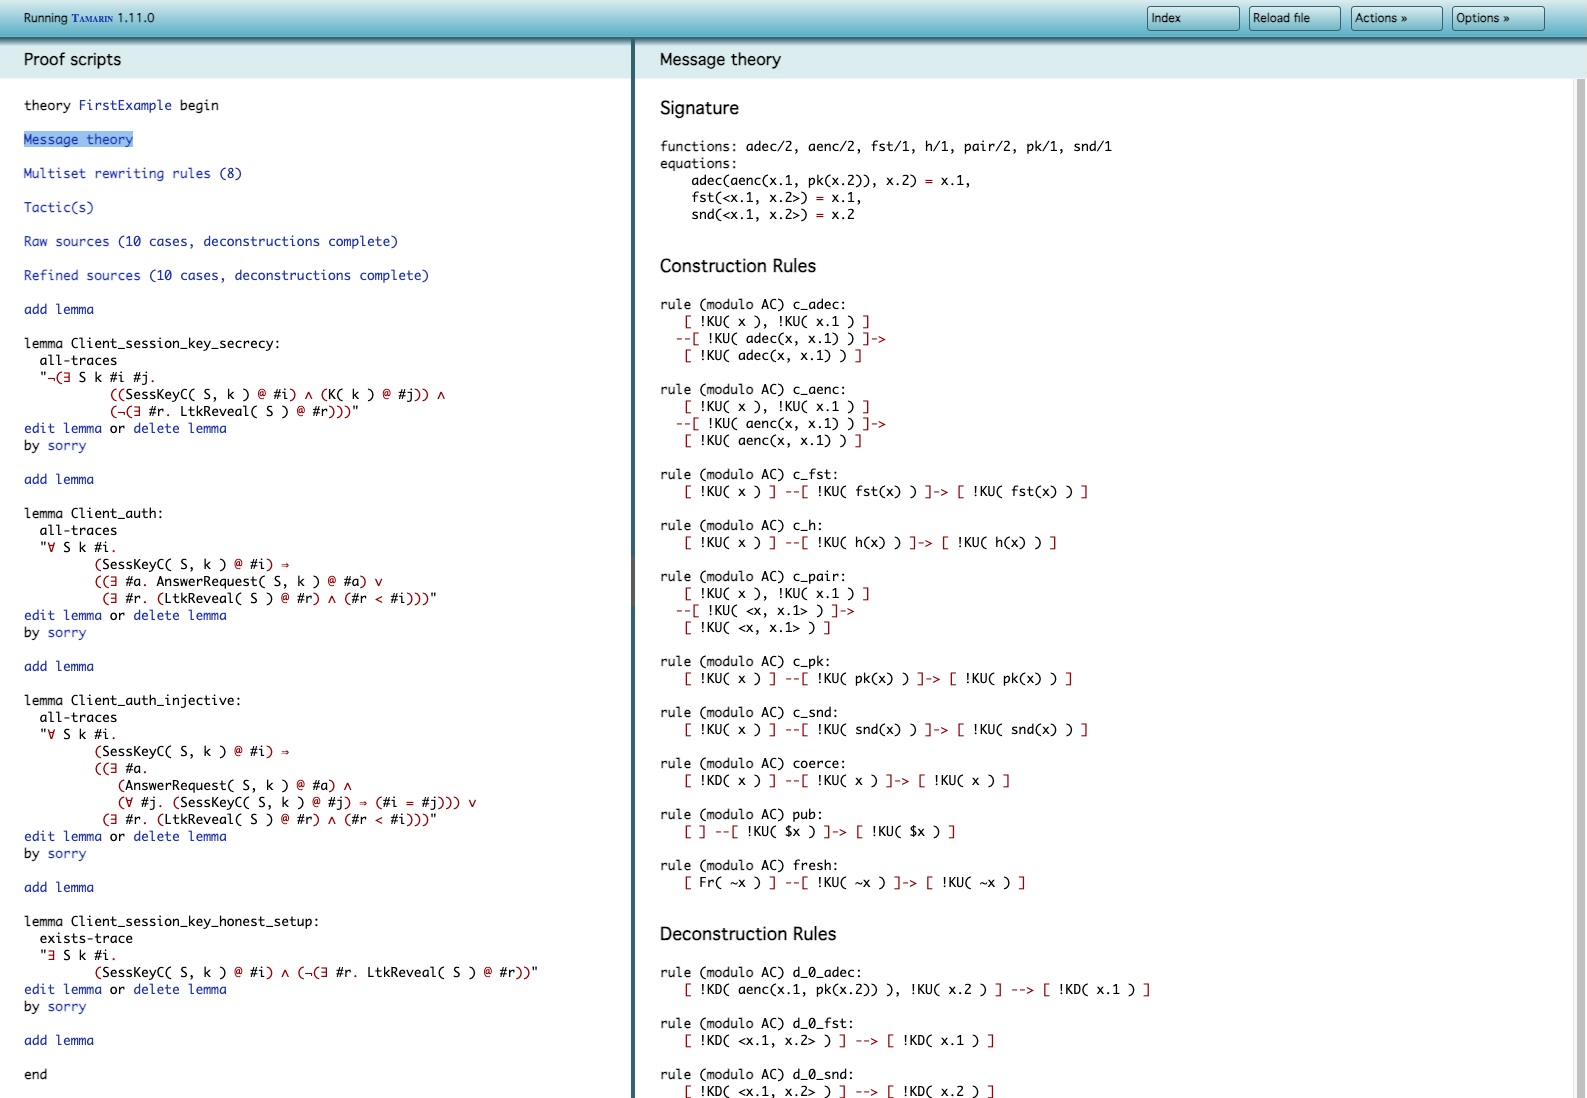Click edit lemma for Client_session_key_honest_setup

(x=63, y=989)
